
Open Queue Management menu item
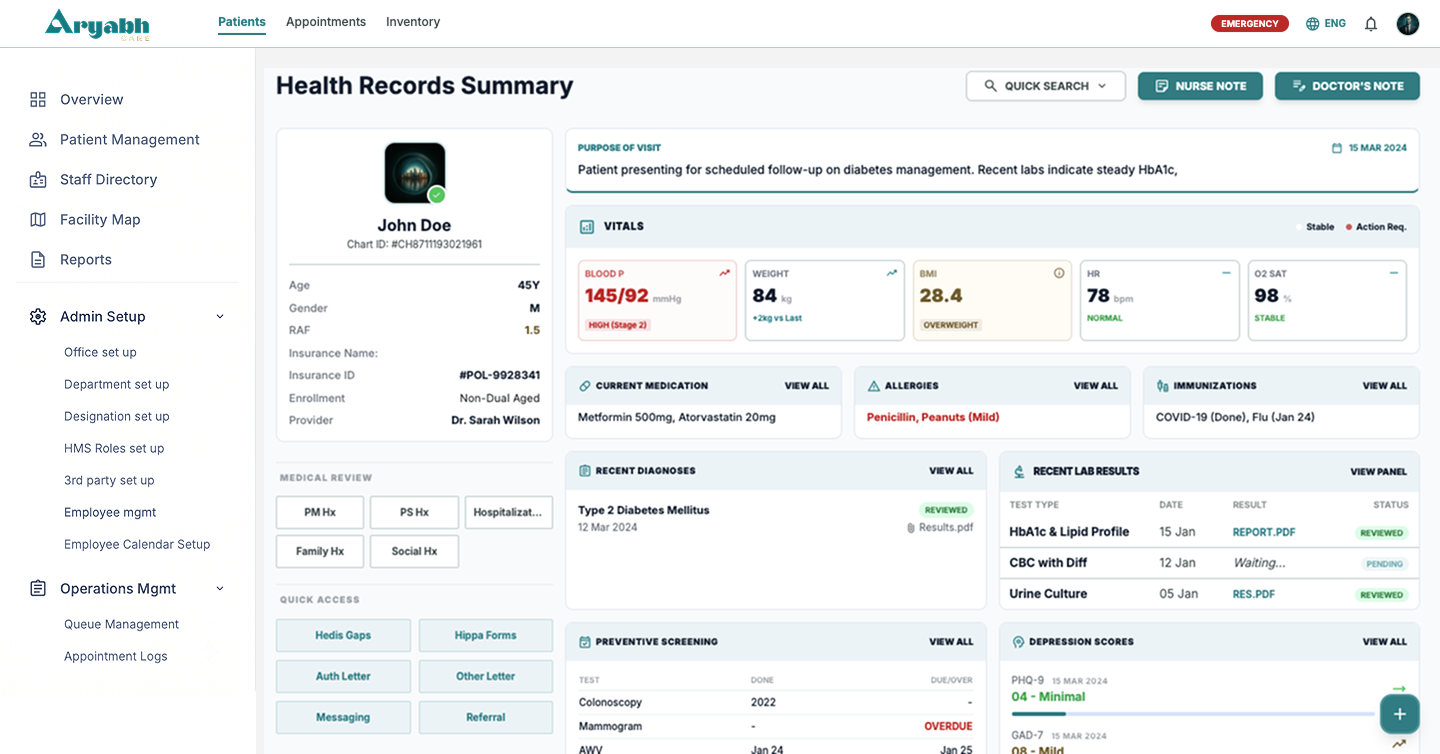[122, 624]
